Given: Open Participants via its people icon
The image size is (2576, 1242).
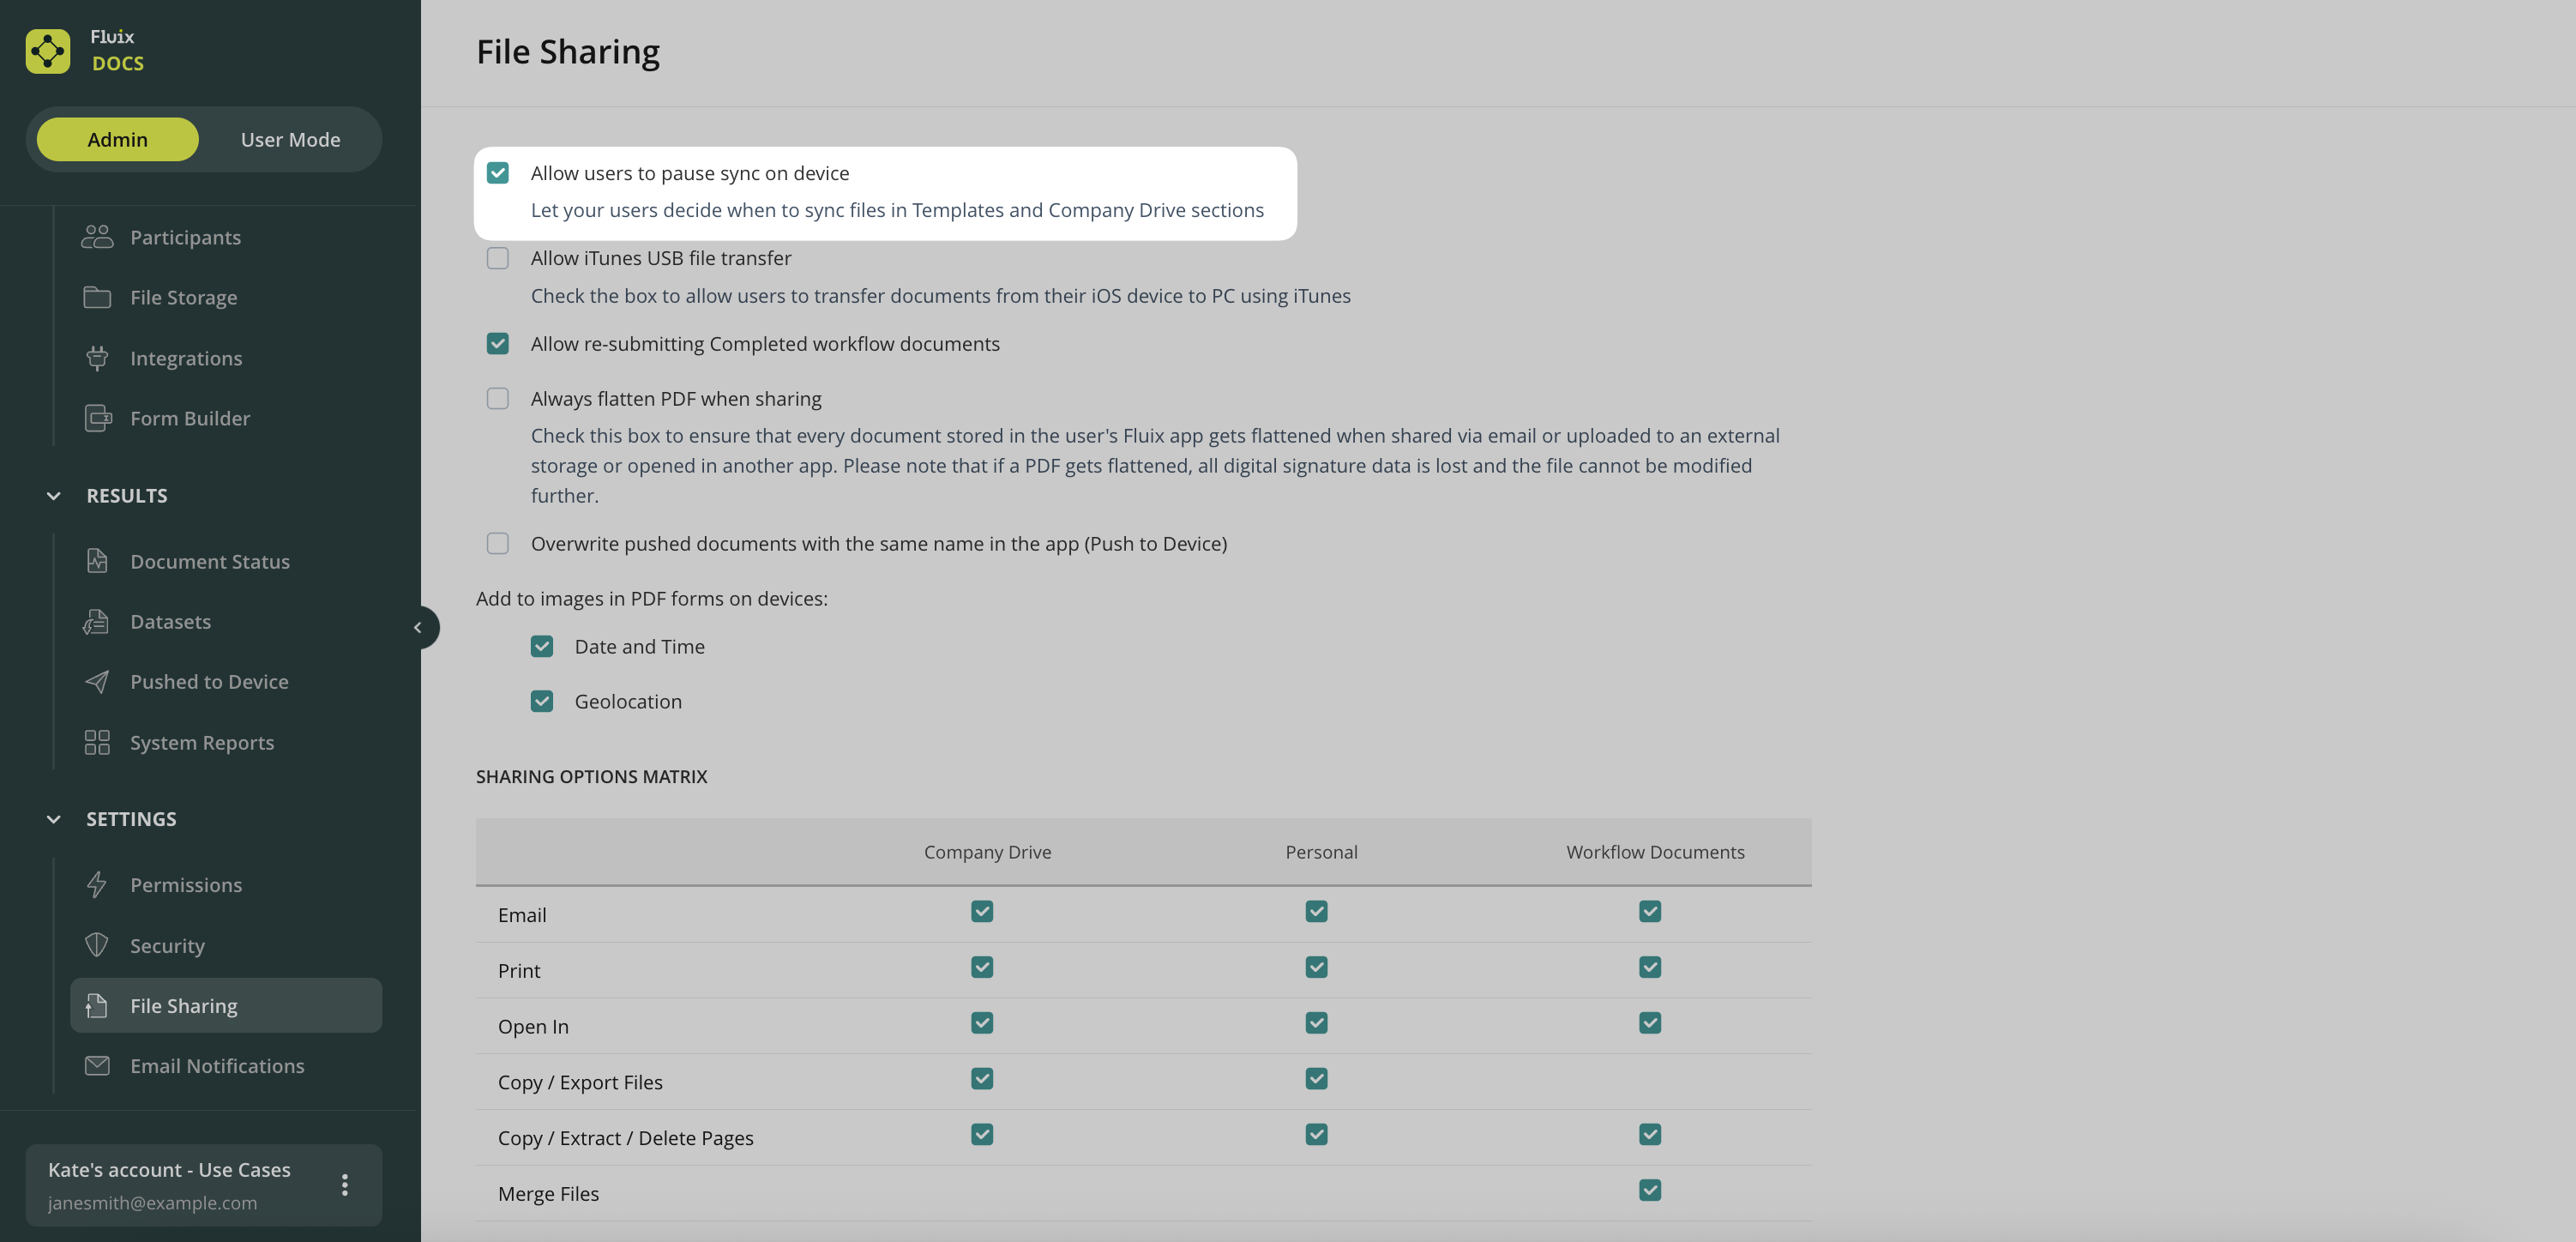Looking at the screenshot, I should click(97, 237).
